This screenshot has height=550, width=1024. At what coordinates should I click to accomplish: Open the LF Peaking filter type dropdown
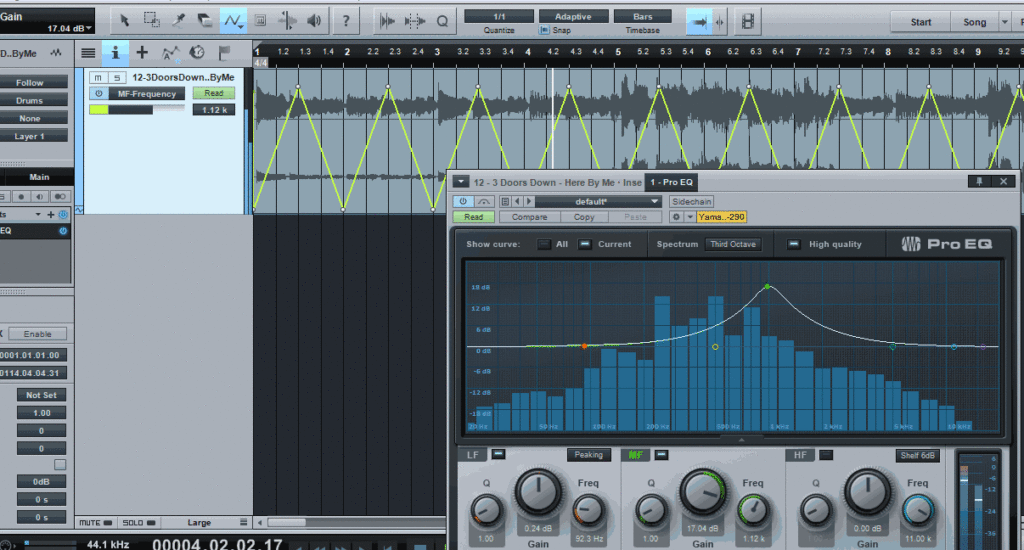(588, 455)
